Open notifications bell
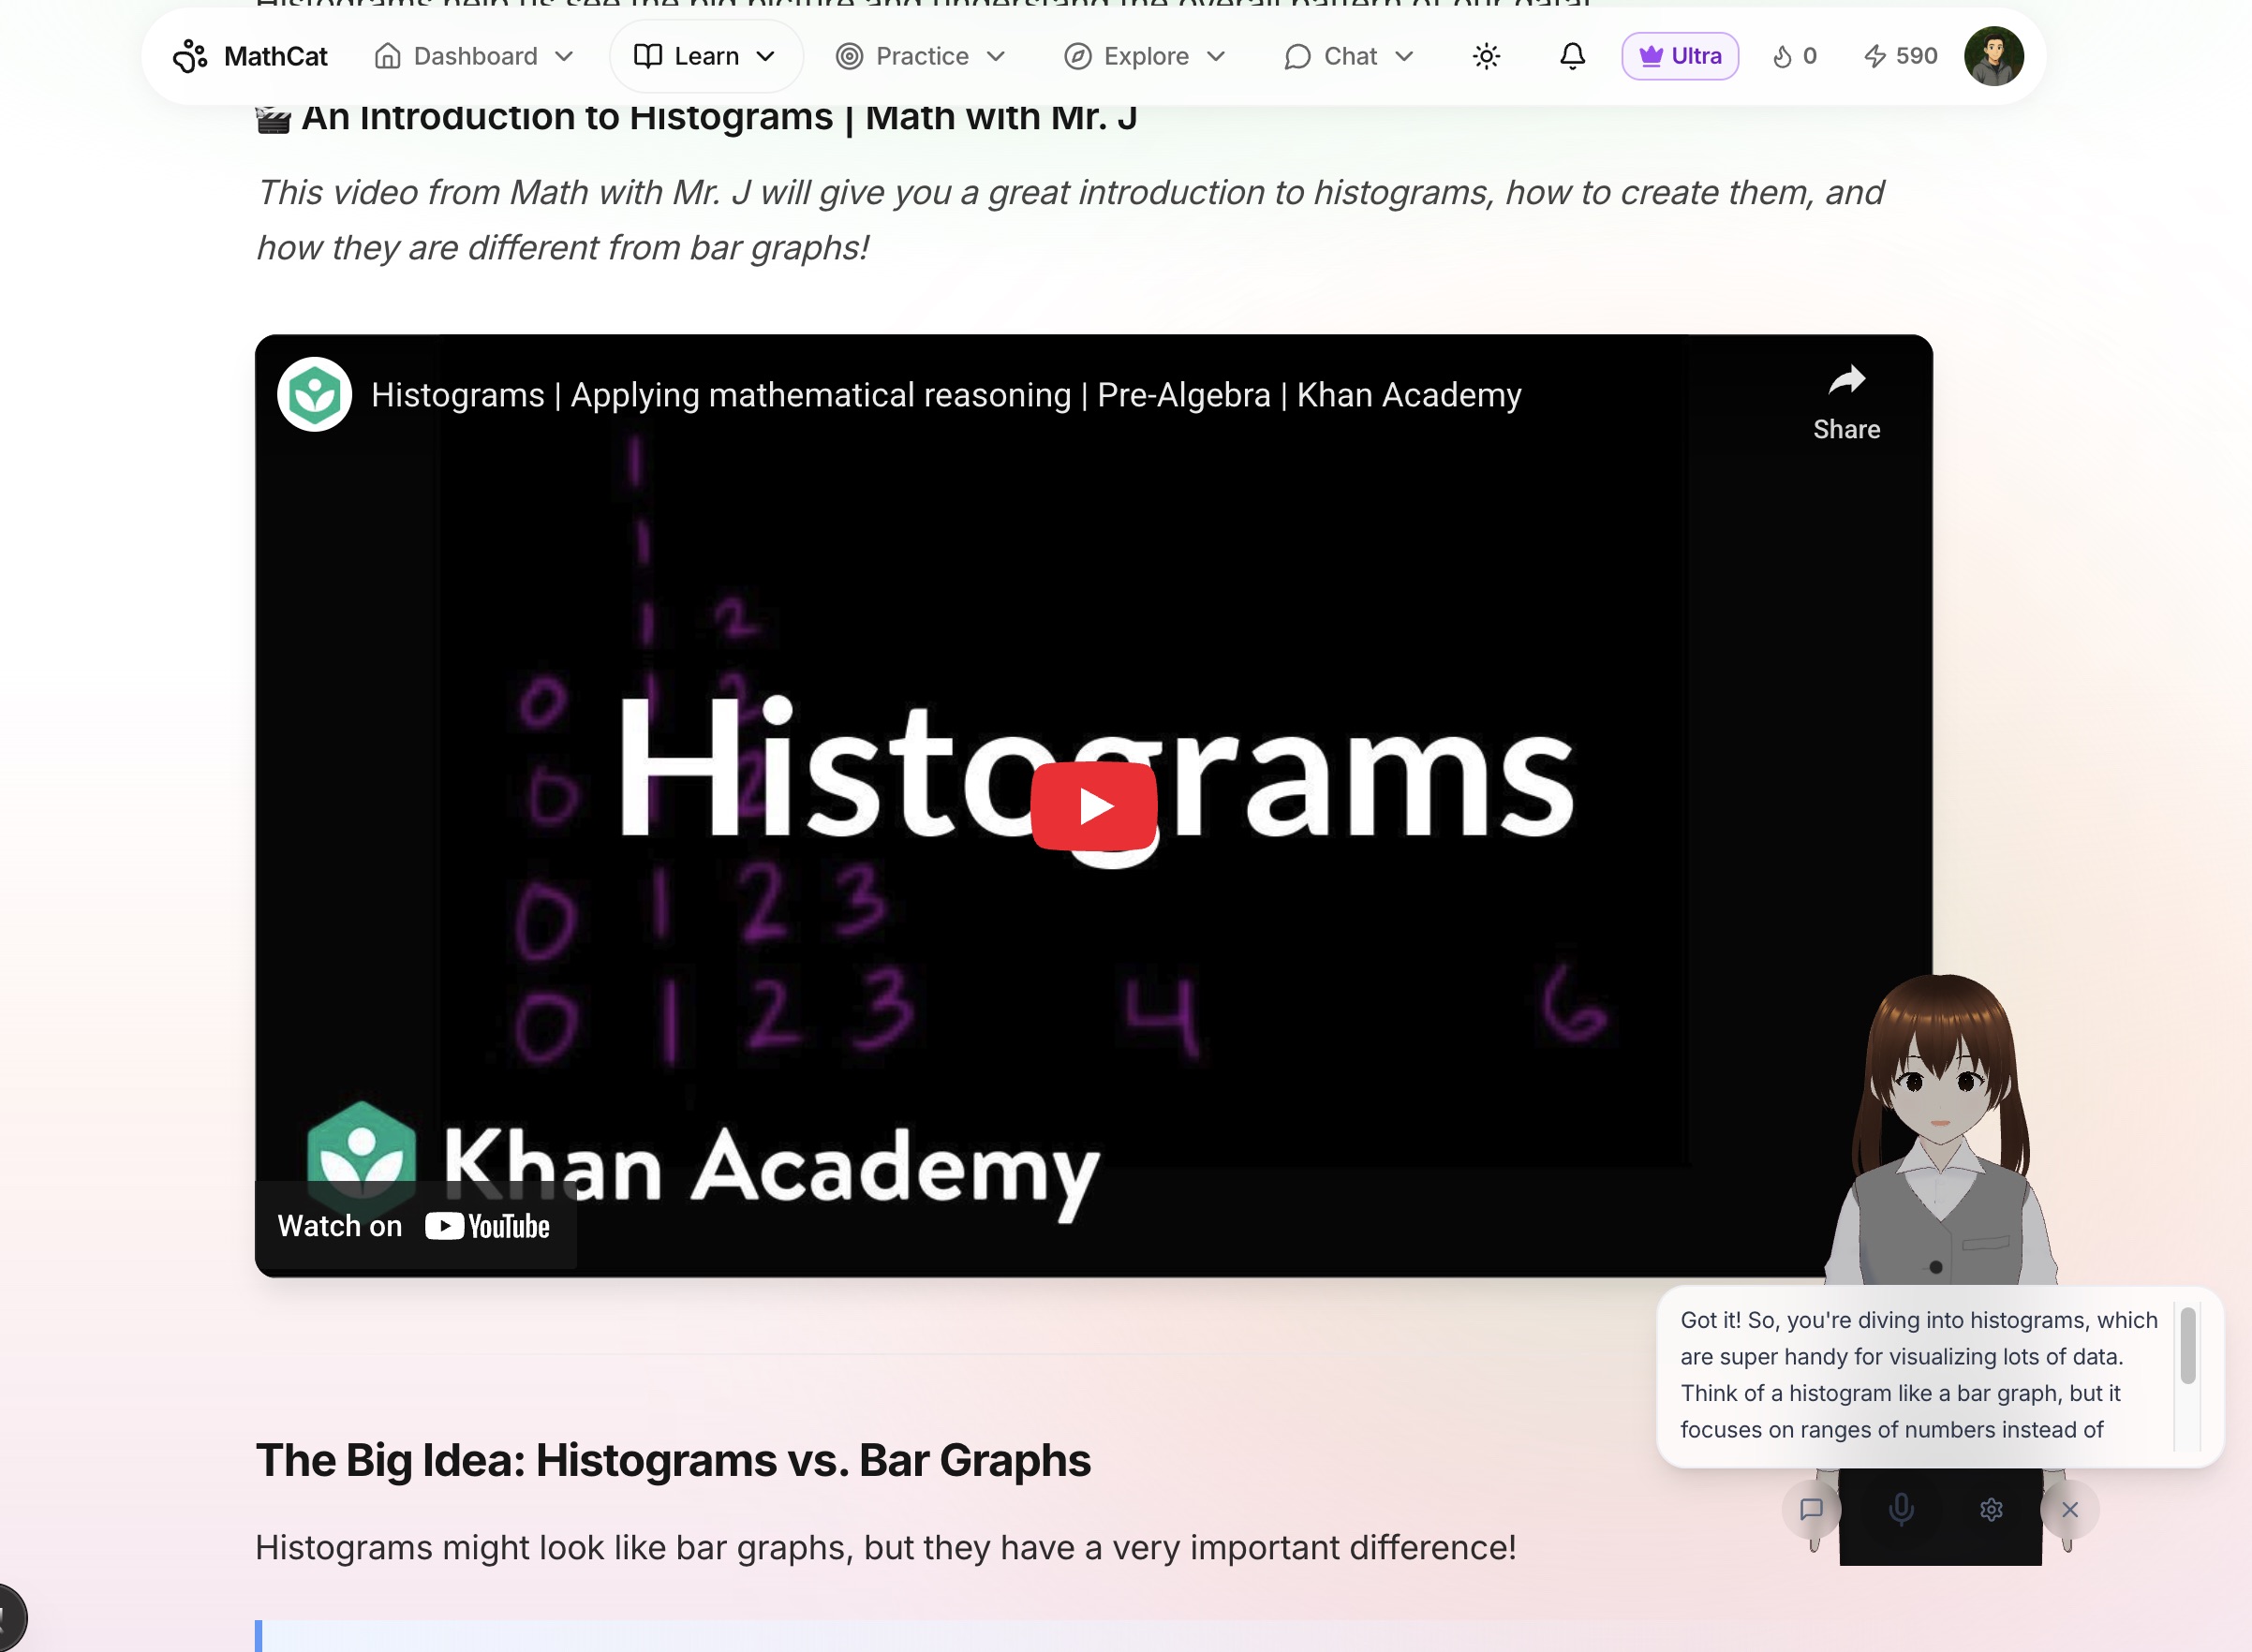Viewport: 2252px width, 1652px height. (1572, 56)
